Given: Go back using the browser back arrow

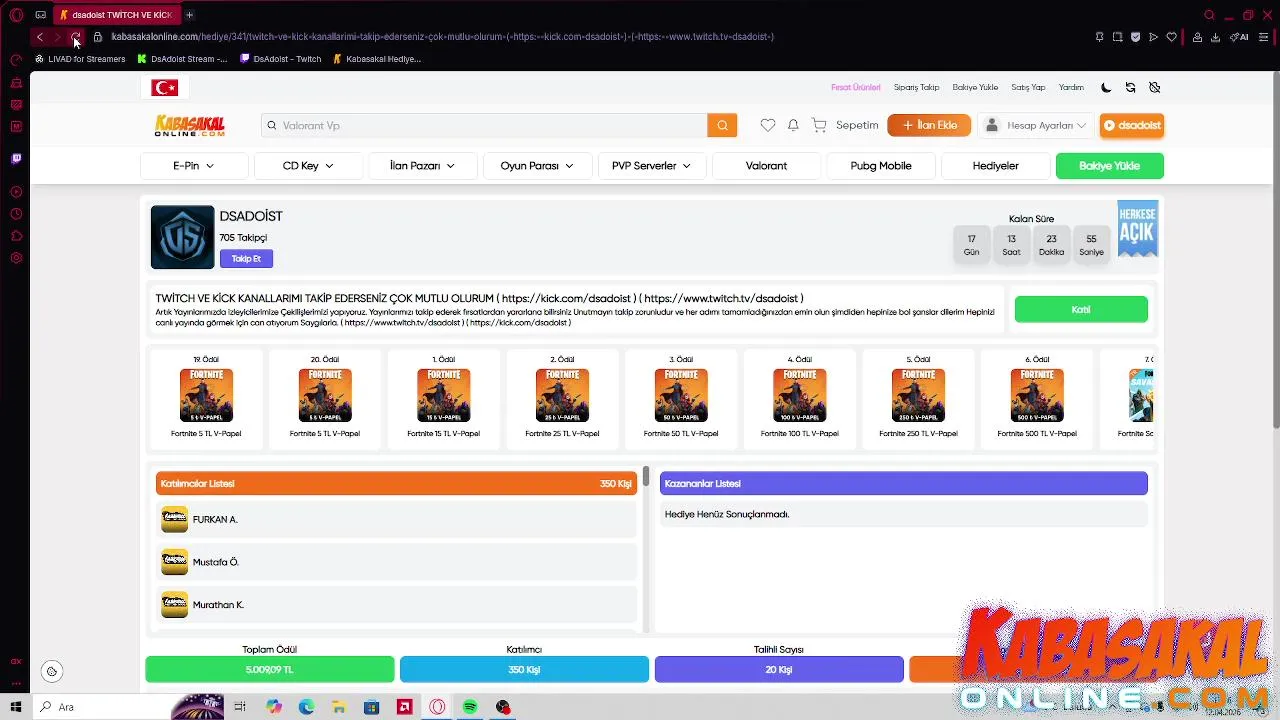Looking at the screenshot, I should pyautogui.click(x=39, y=37).
